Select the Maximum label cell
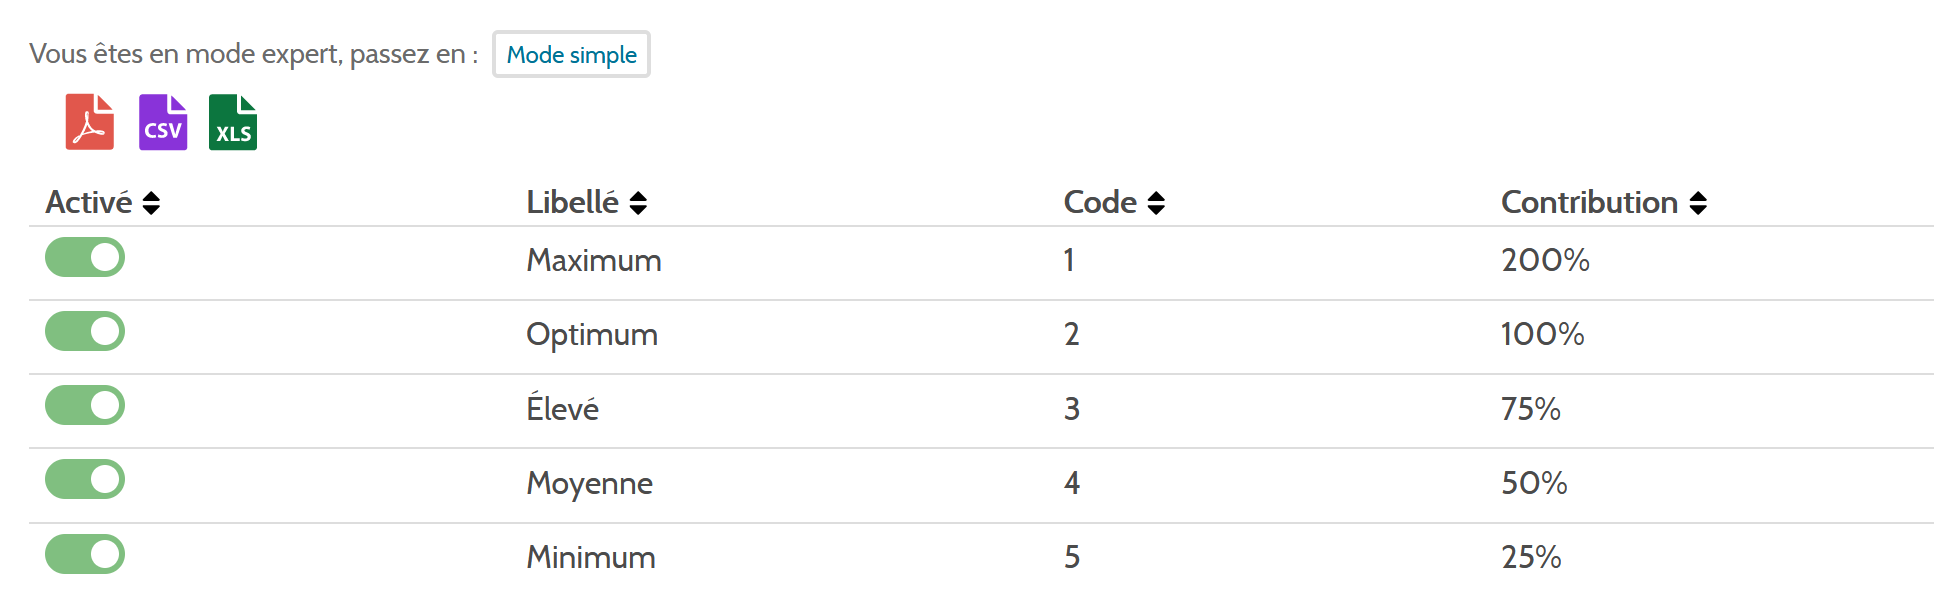 point(594,260)
